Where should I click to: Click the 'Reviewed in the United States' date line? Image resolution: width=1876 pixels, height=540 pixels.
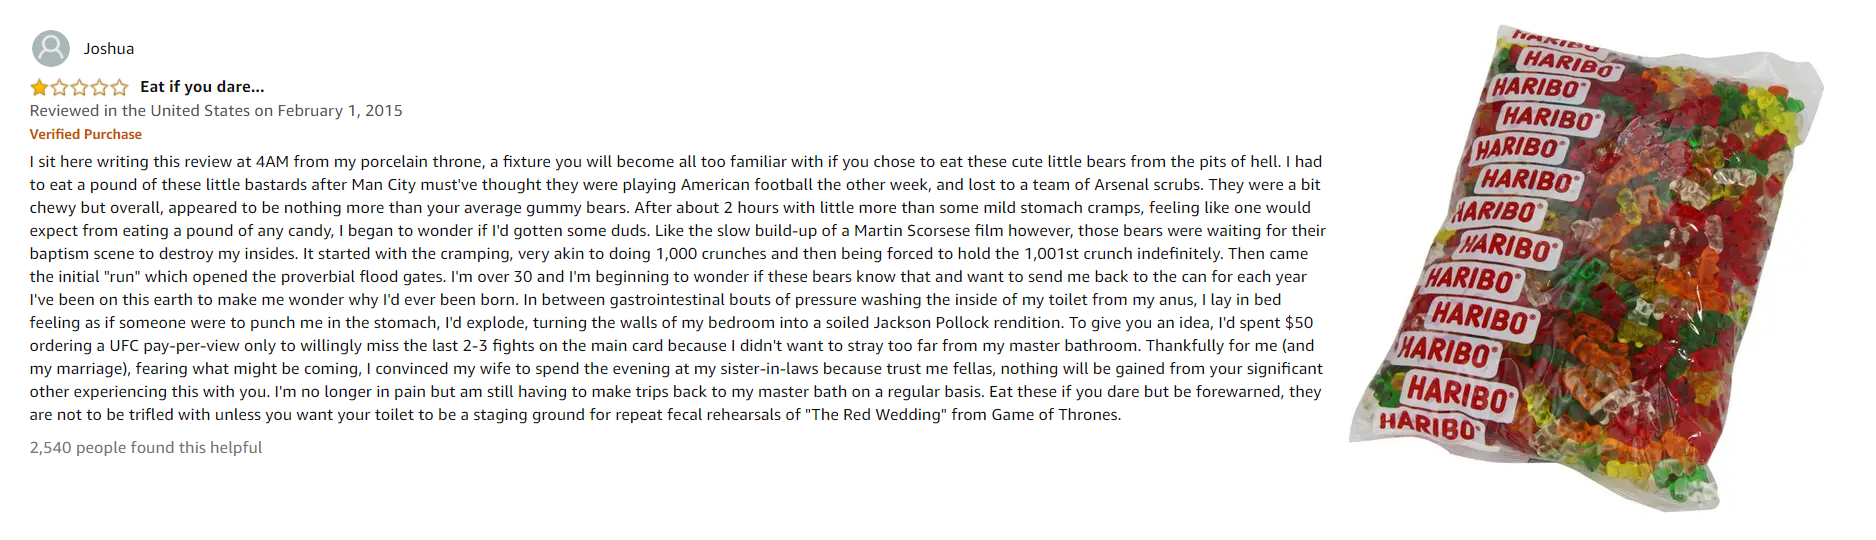[216, 111]
